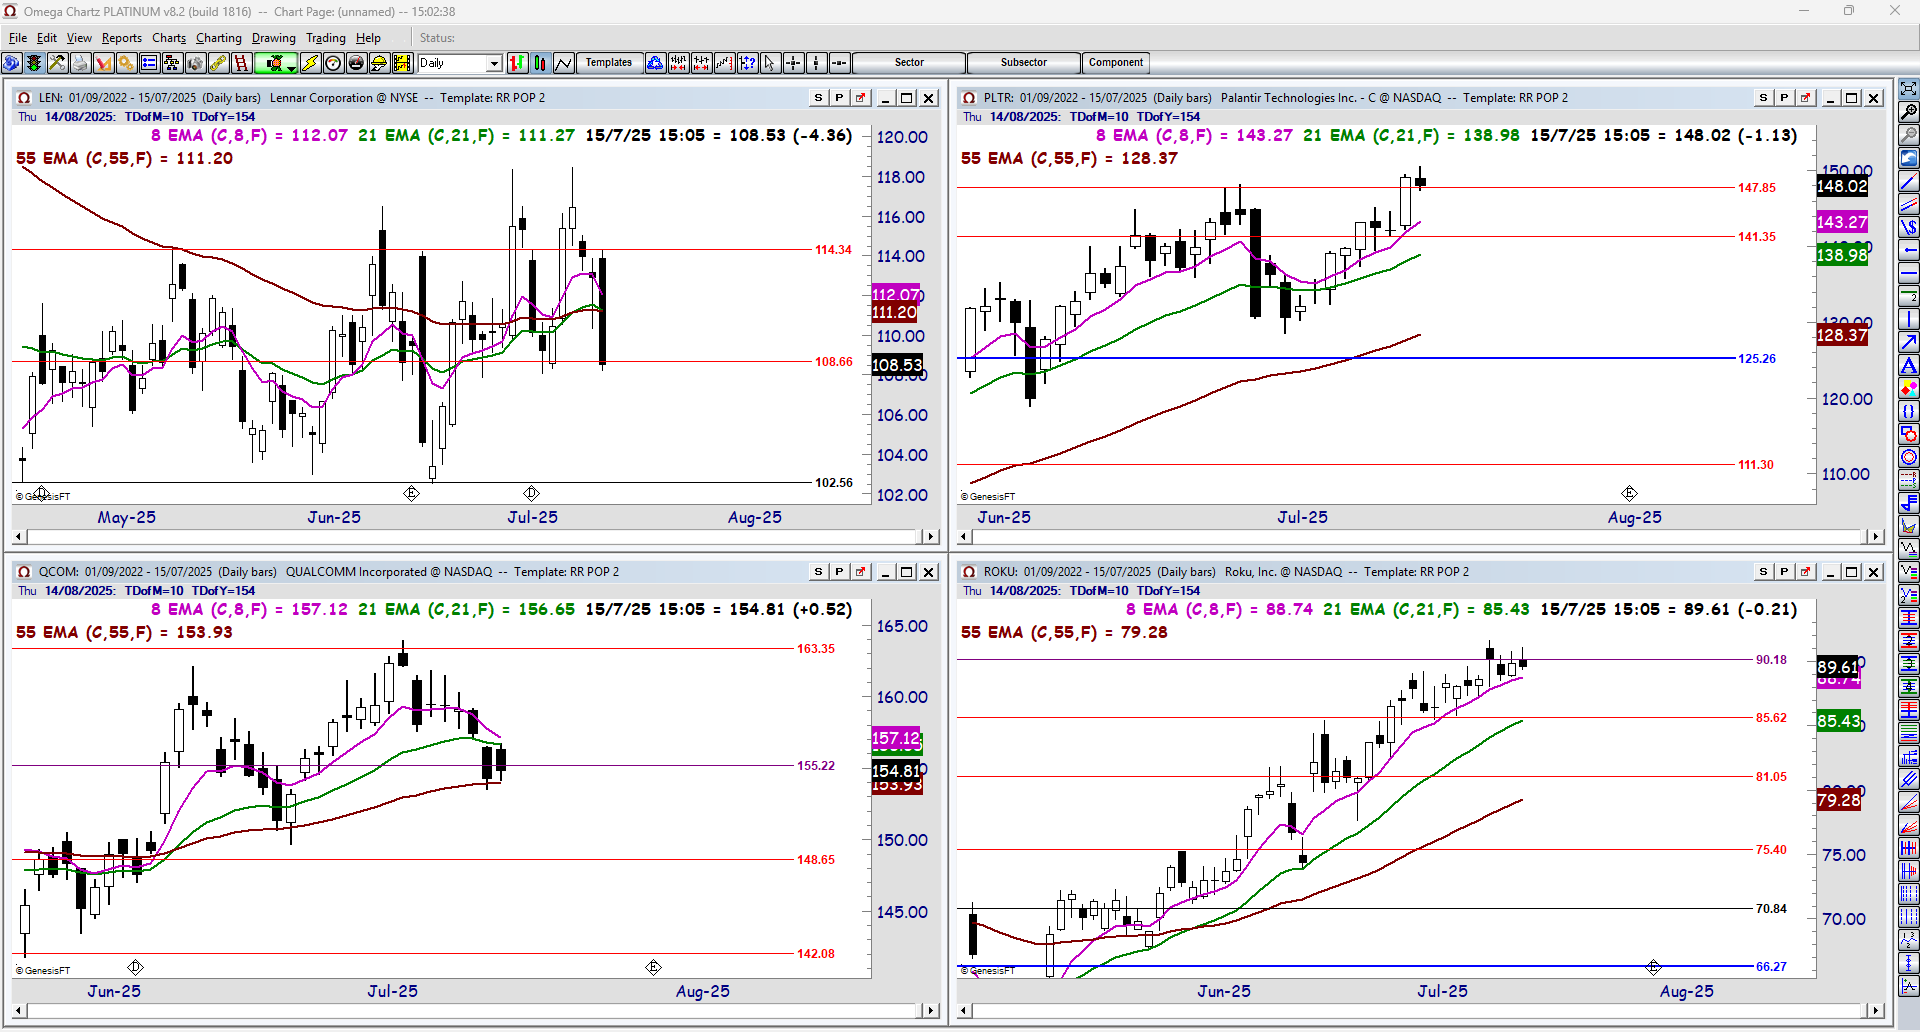Click the traffic light toolbar icon
Screen dimensions: 1920x1032
point(34,63)
